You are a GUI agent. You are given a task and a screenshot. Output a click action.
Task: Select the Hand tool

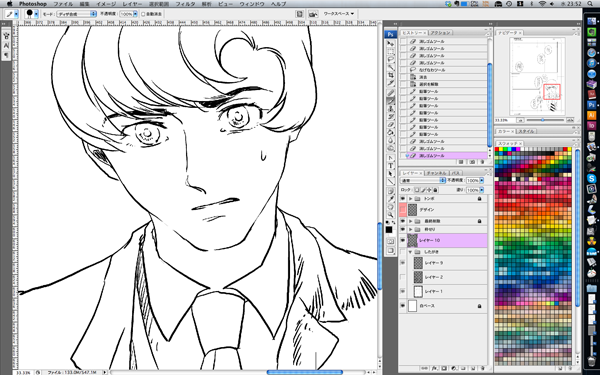390,207
